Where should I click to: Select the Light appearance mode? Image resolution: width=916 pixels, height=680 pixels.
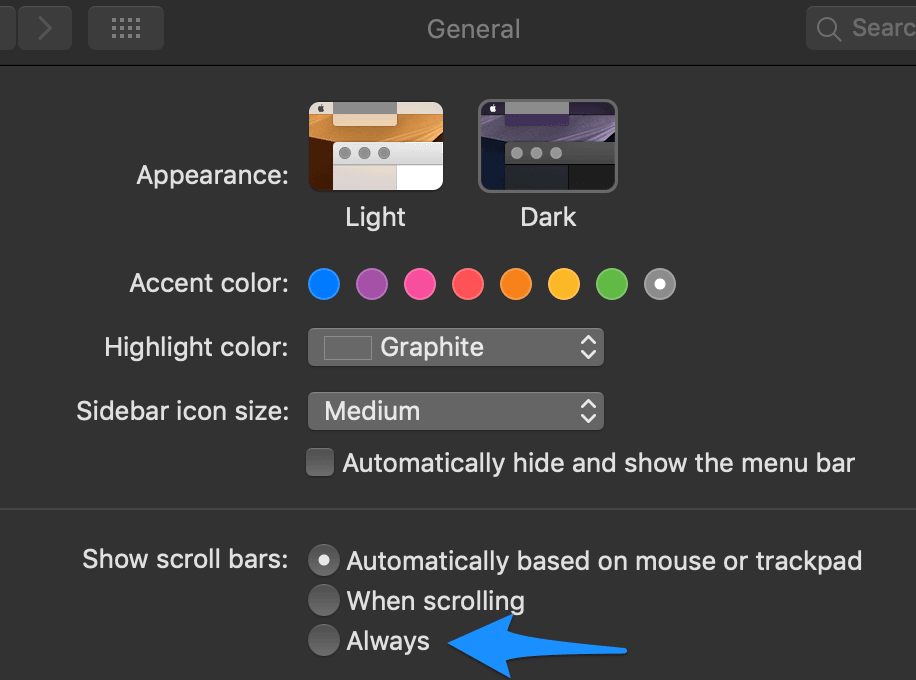tap(375, 145)
